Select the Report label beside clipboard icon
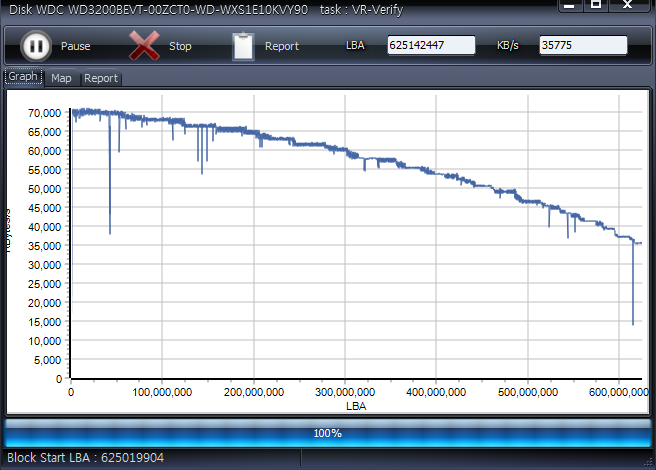 [x=281, y=47]
